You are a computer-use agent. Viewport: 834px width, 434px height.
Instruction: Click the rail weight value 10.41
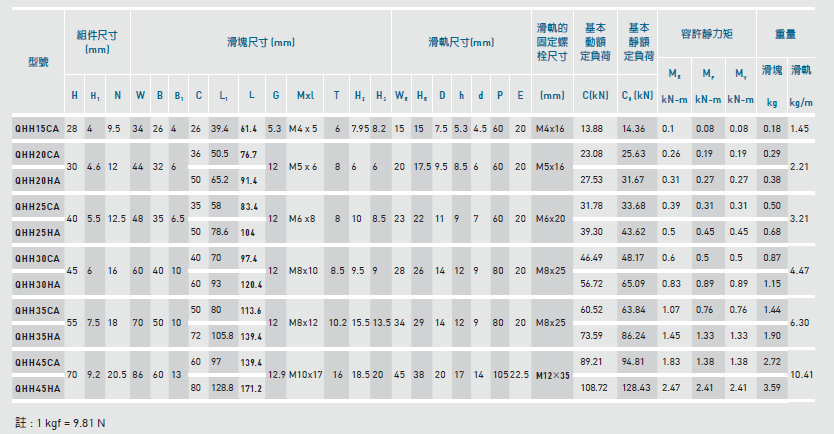(801, 374)
